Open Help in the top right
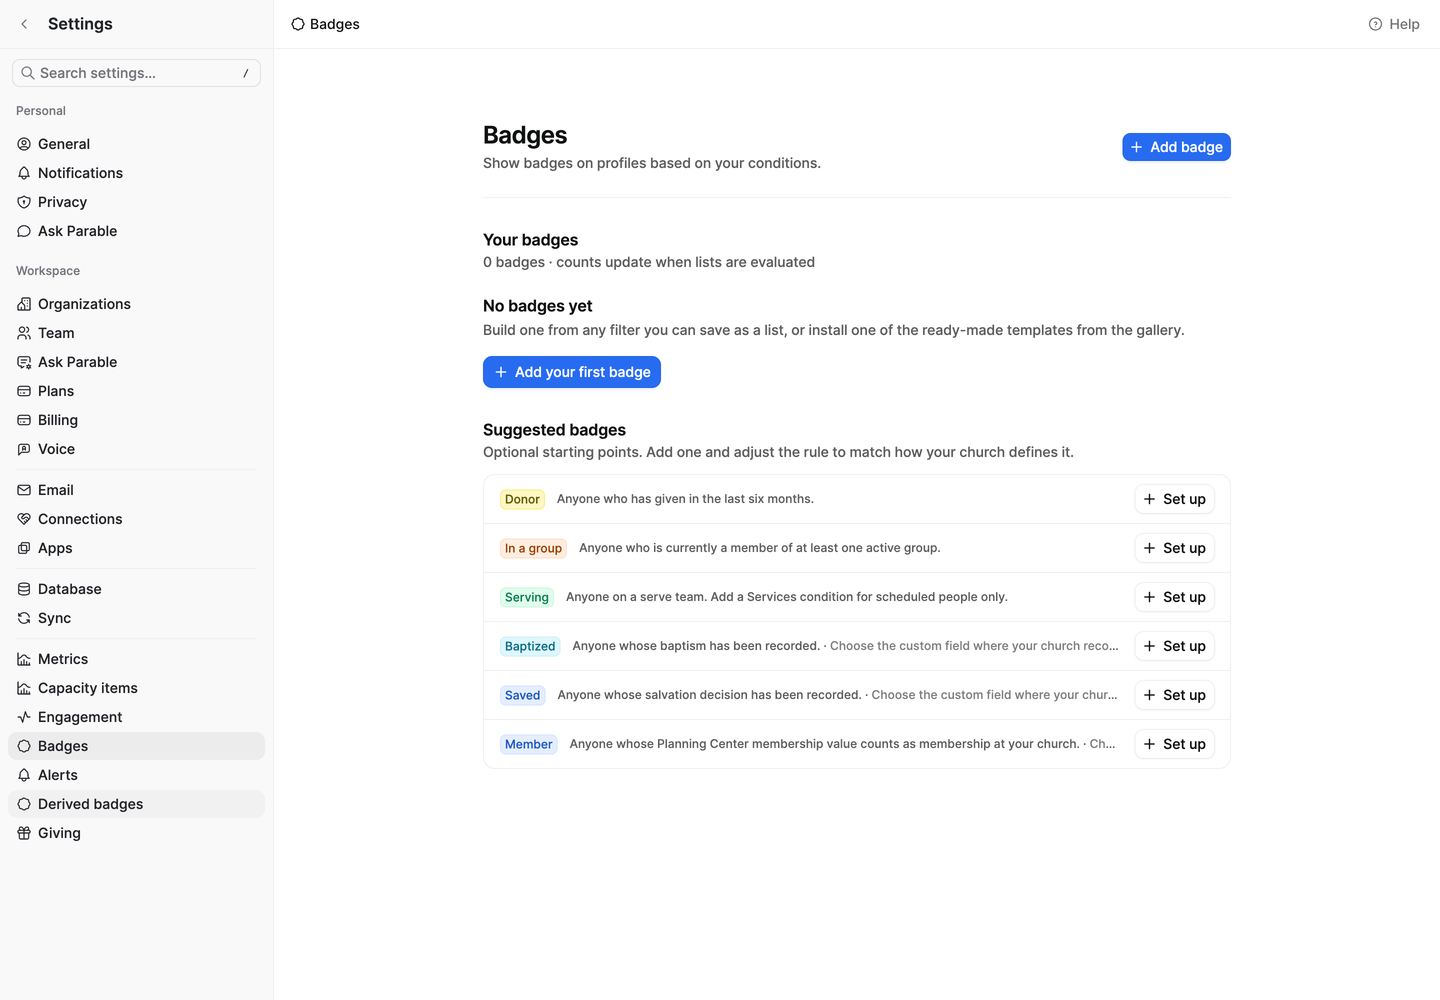 (x=1394, y=24)
